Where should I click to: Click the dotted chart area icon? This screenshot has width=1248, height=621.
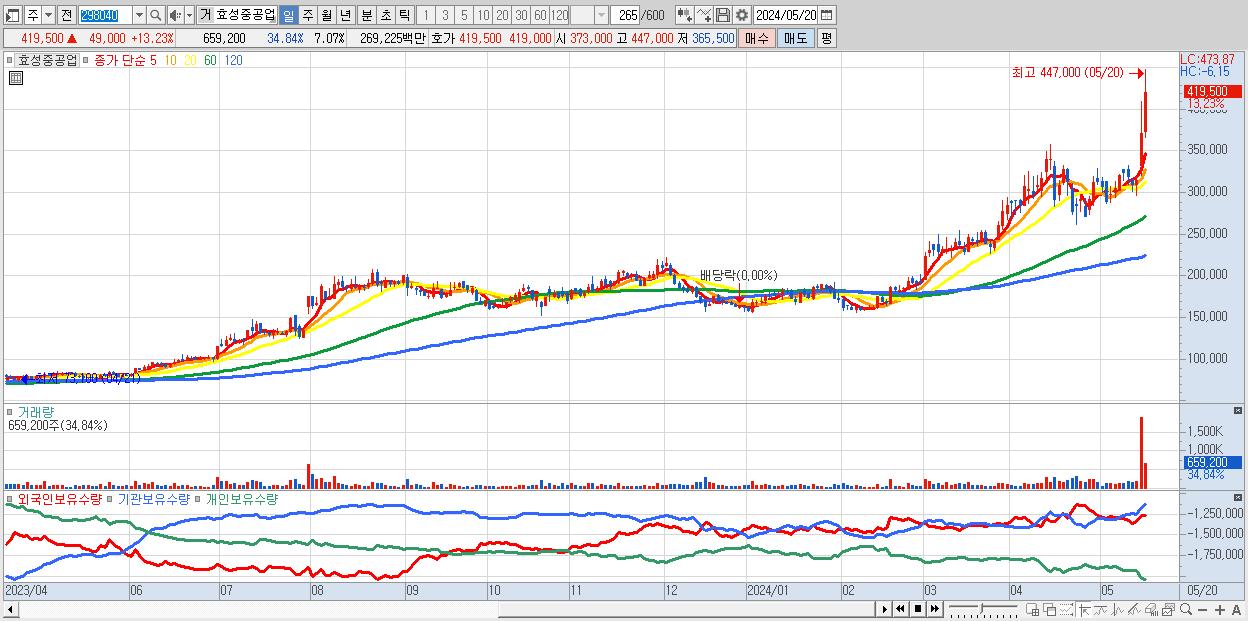pyautogui.click(x=1066, y=609)
